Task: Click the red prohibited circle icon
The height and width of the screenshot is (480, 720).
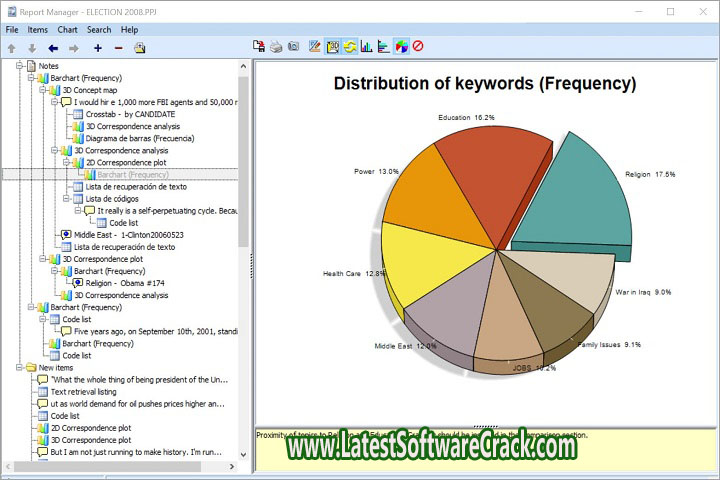Action: click(419, 46)
